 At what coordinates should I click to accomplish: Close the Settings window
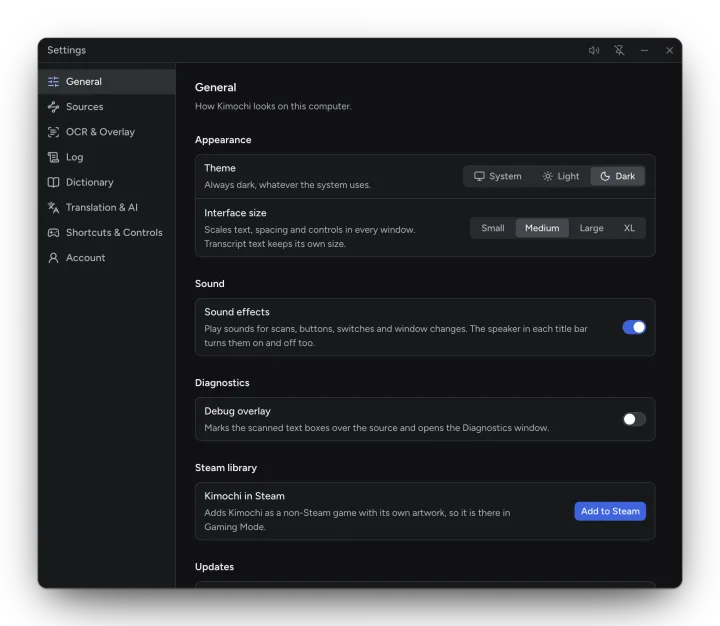[669, 50]
